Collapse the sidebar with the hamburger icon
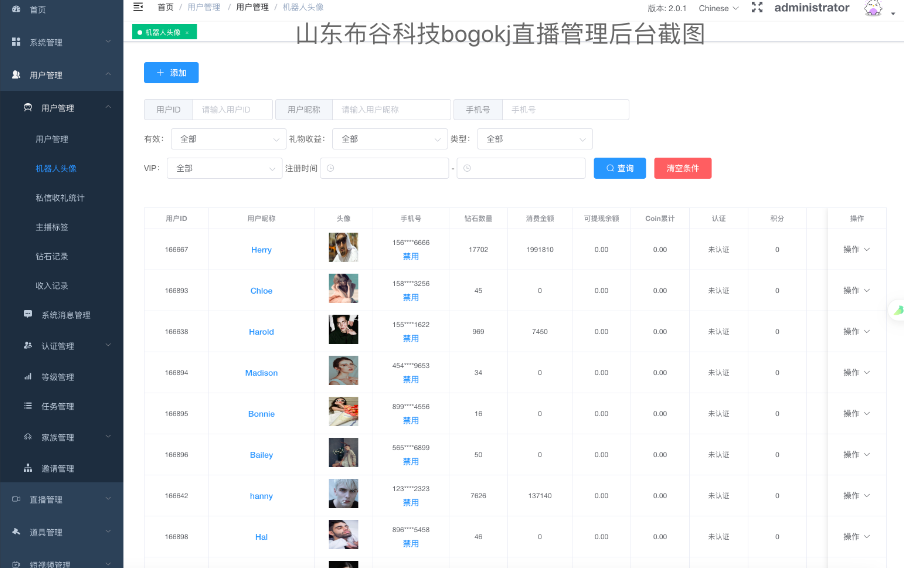Screen dimensions: 904x568 tap(138, 7)
